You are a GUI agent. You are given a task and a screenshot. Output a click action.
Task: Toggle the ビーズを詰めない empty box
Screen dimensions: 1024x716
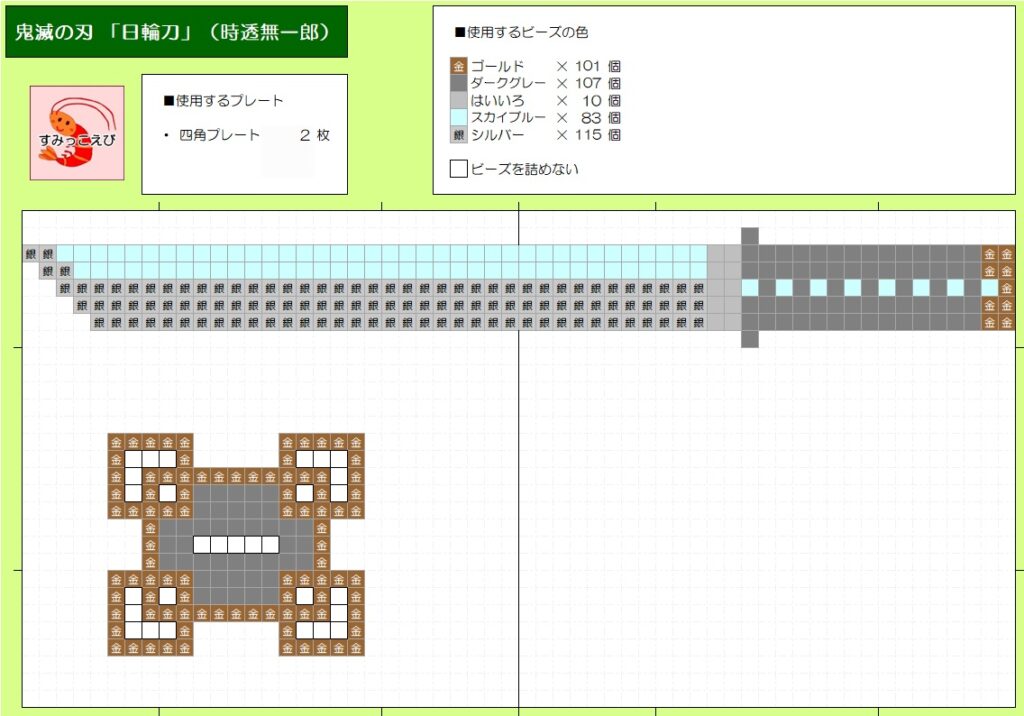click(x=459, y=169)
